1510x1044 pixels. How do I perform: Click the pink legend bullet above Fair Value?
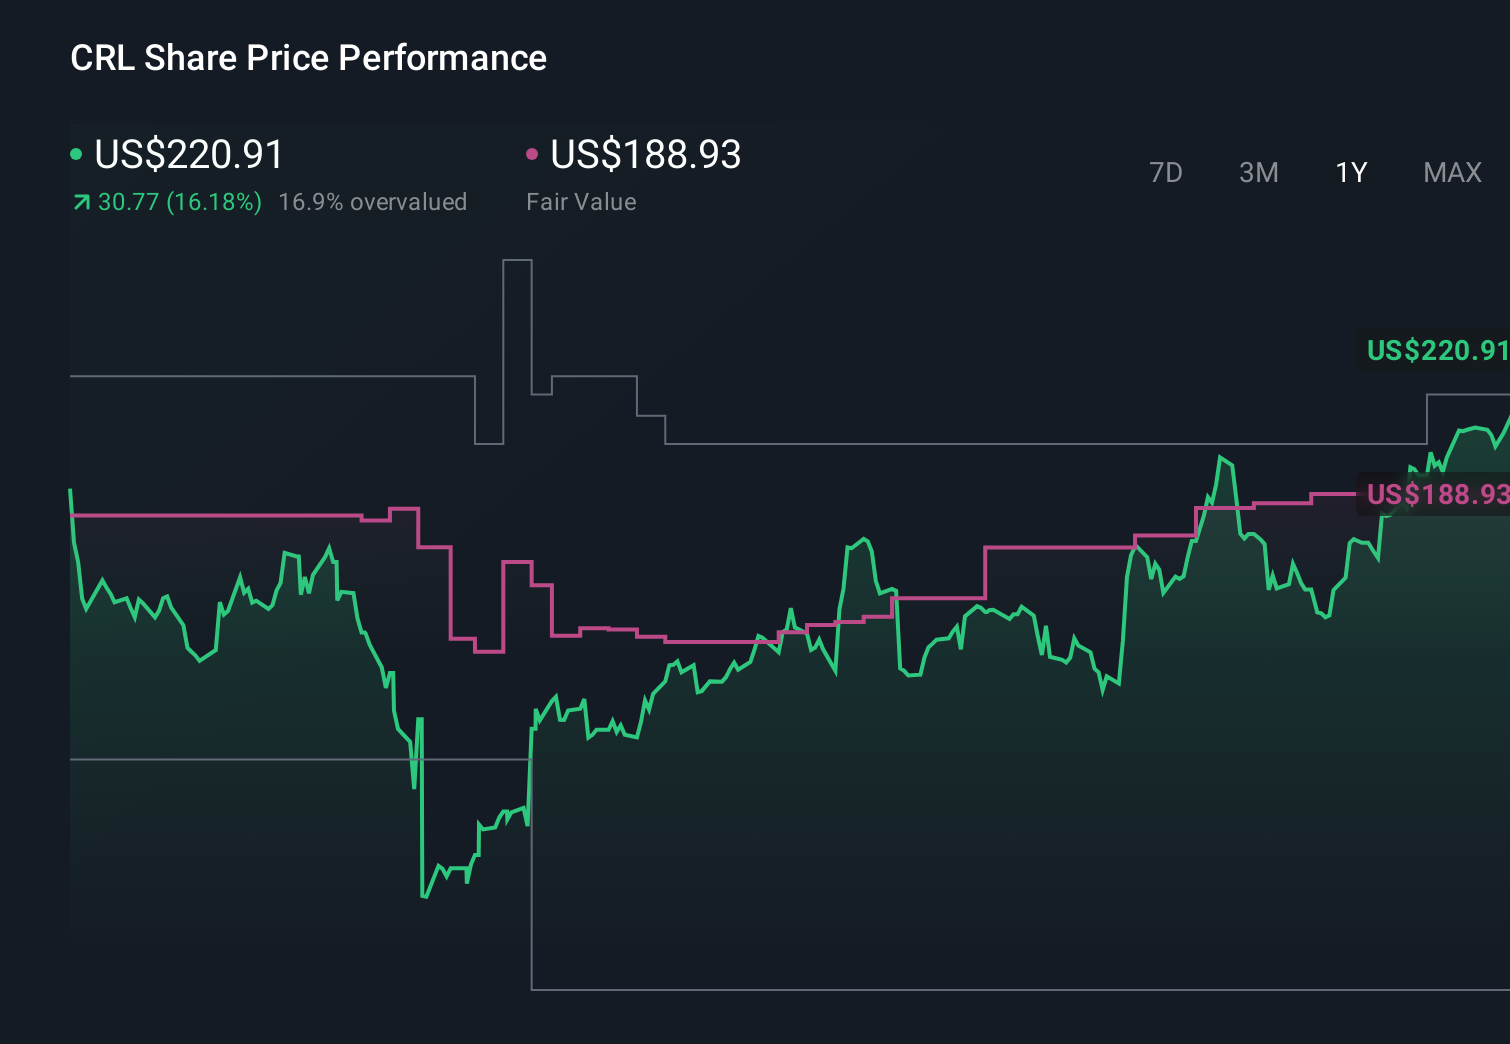[532, 153]
